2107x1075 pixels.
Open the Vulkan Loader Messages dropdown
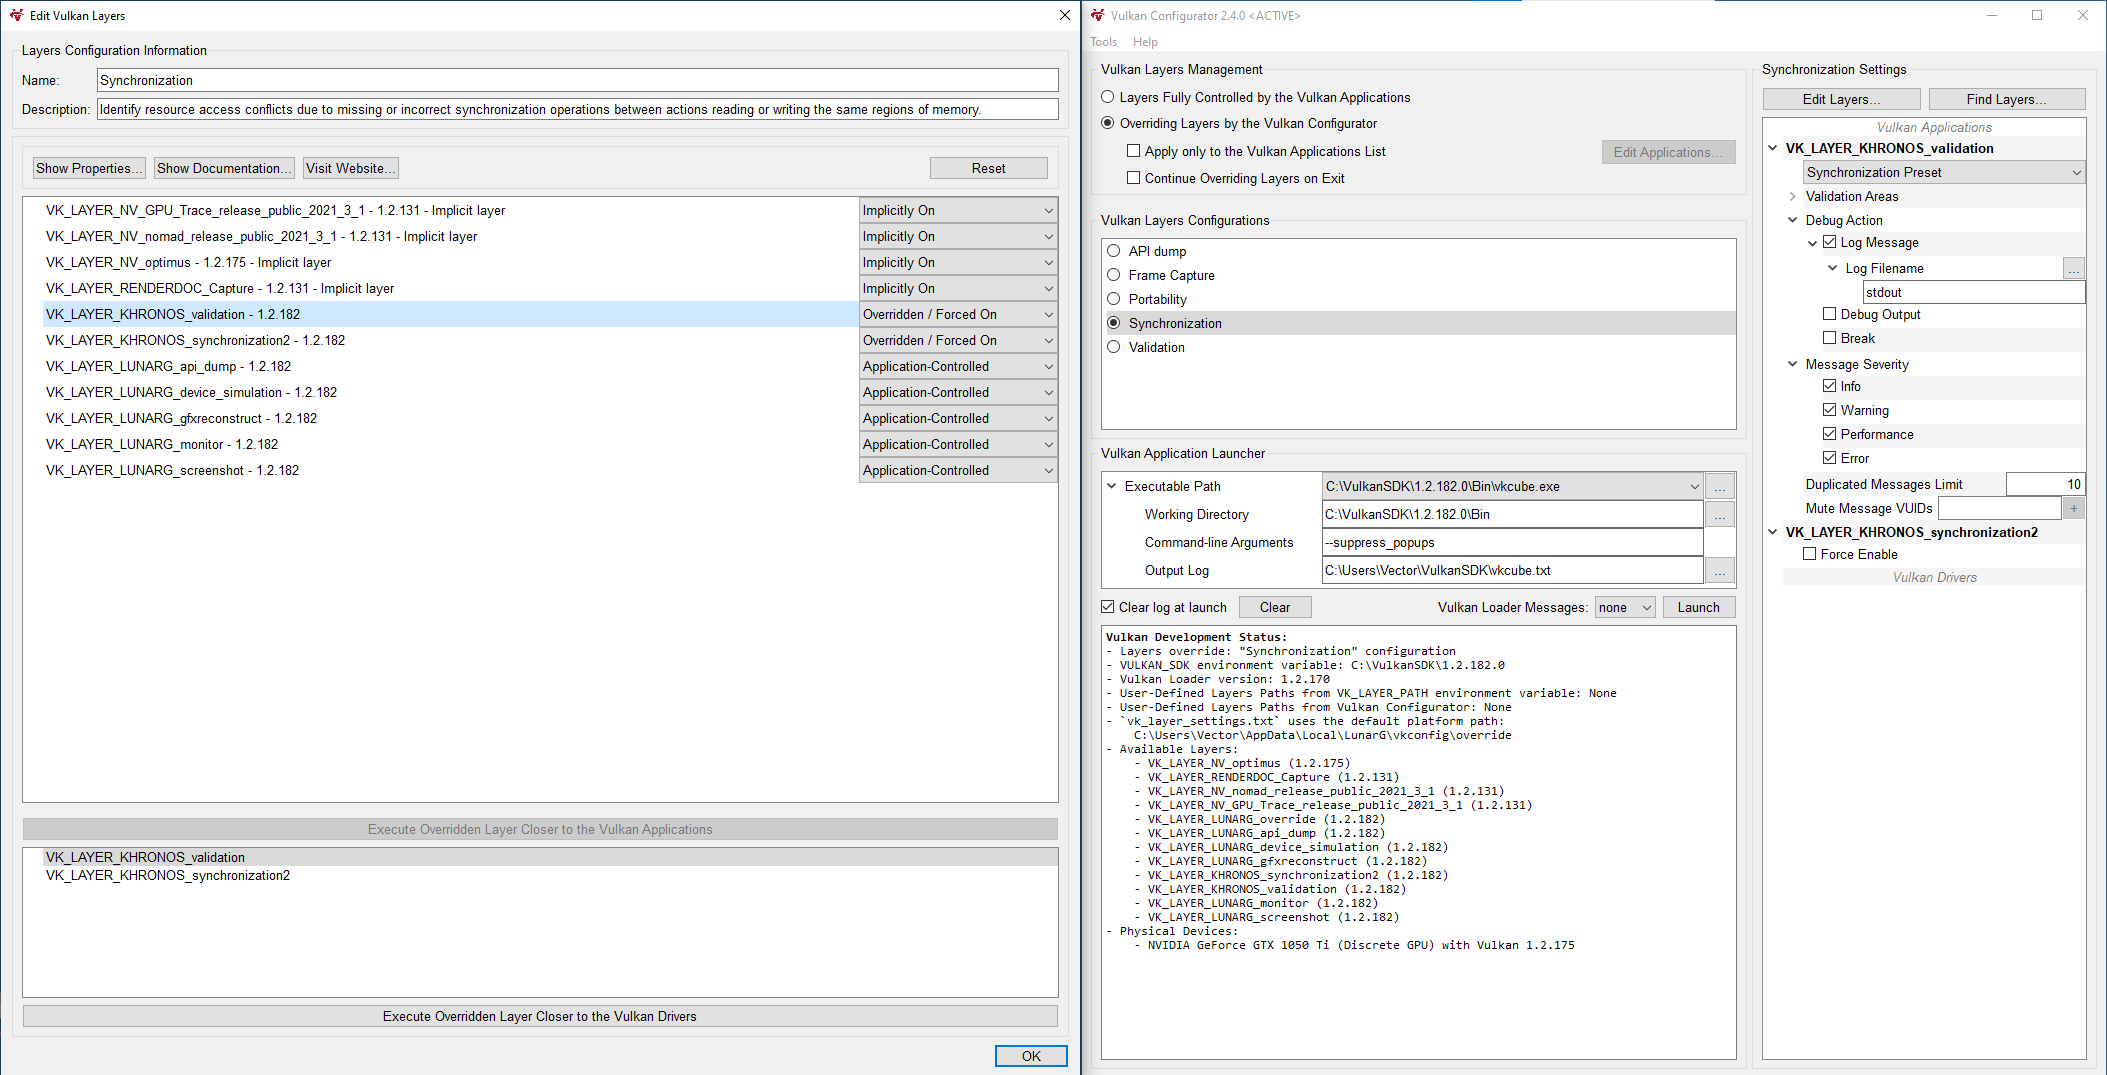pyautogui.click(x=1625, y=607)
